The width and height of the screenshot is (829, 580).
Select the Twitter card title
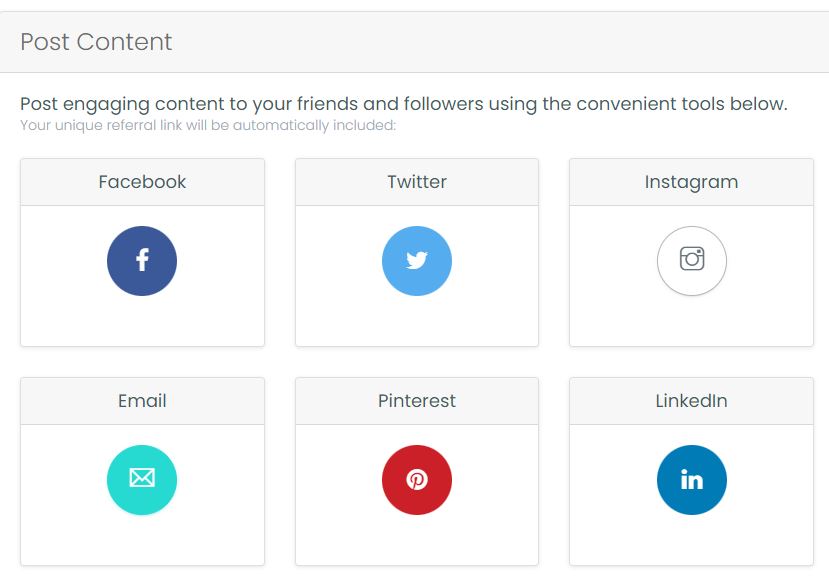[417, 182]
